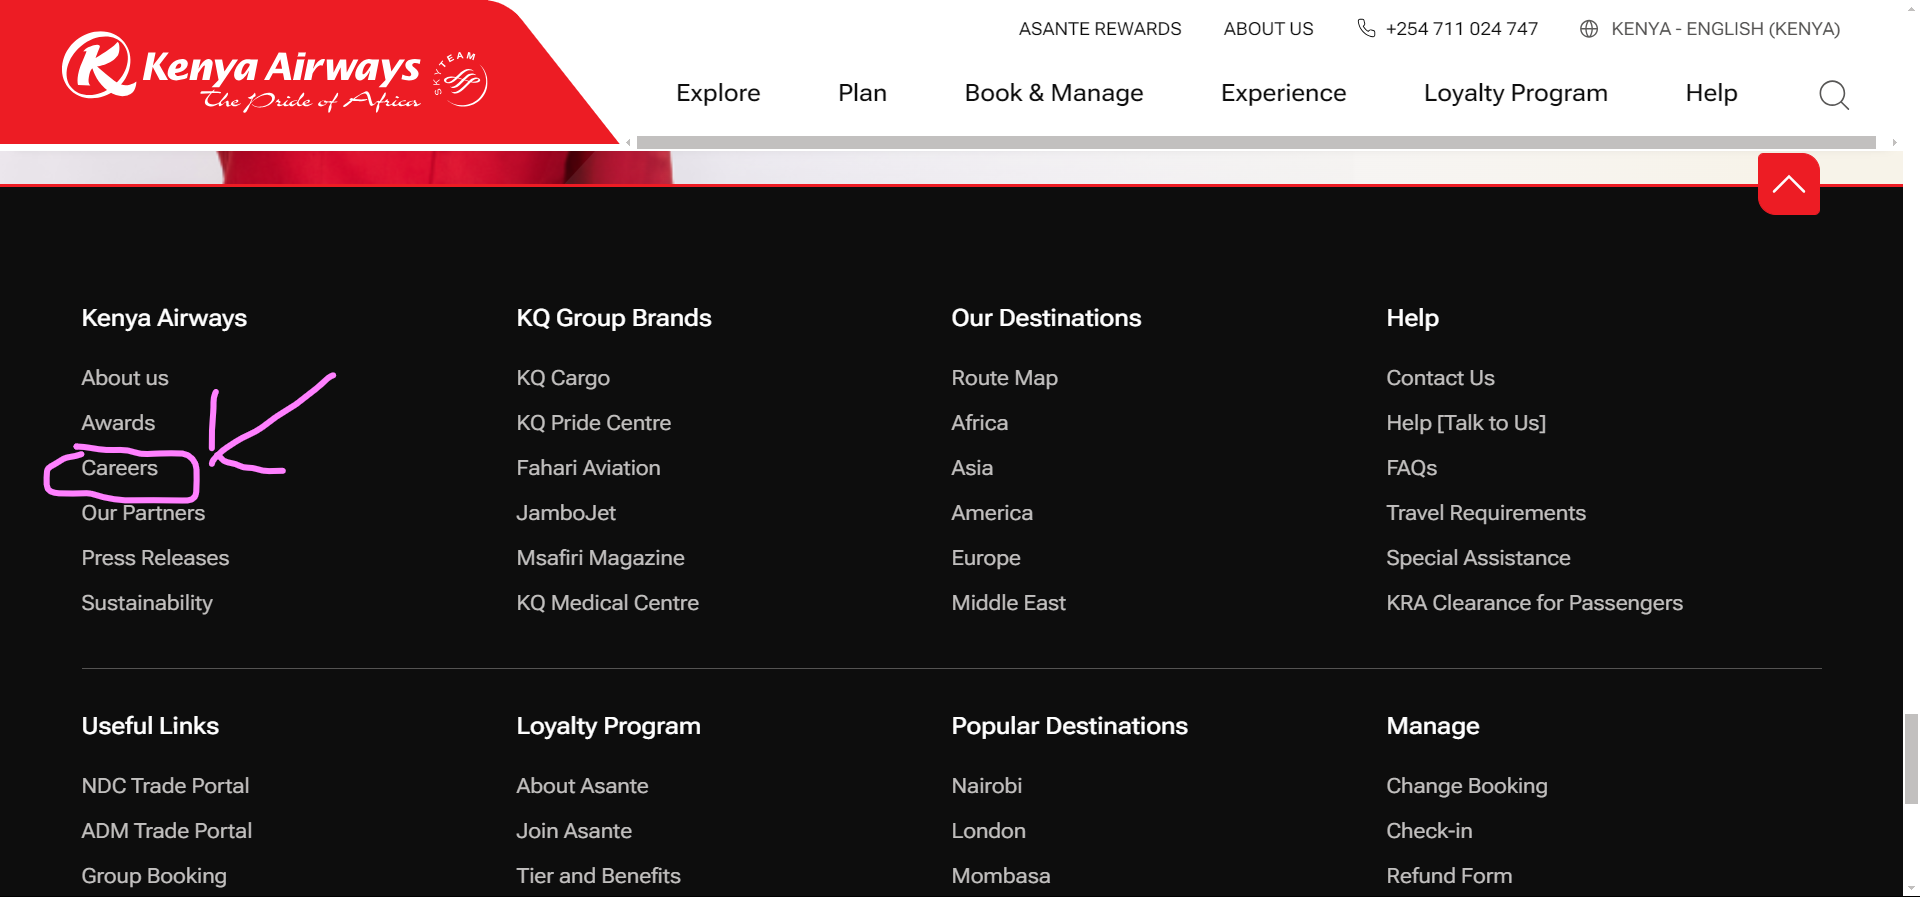Open Sustainability page
The width and height of the screenshot is (1920, 897).
pyautogui.click(x=147, y=603)
